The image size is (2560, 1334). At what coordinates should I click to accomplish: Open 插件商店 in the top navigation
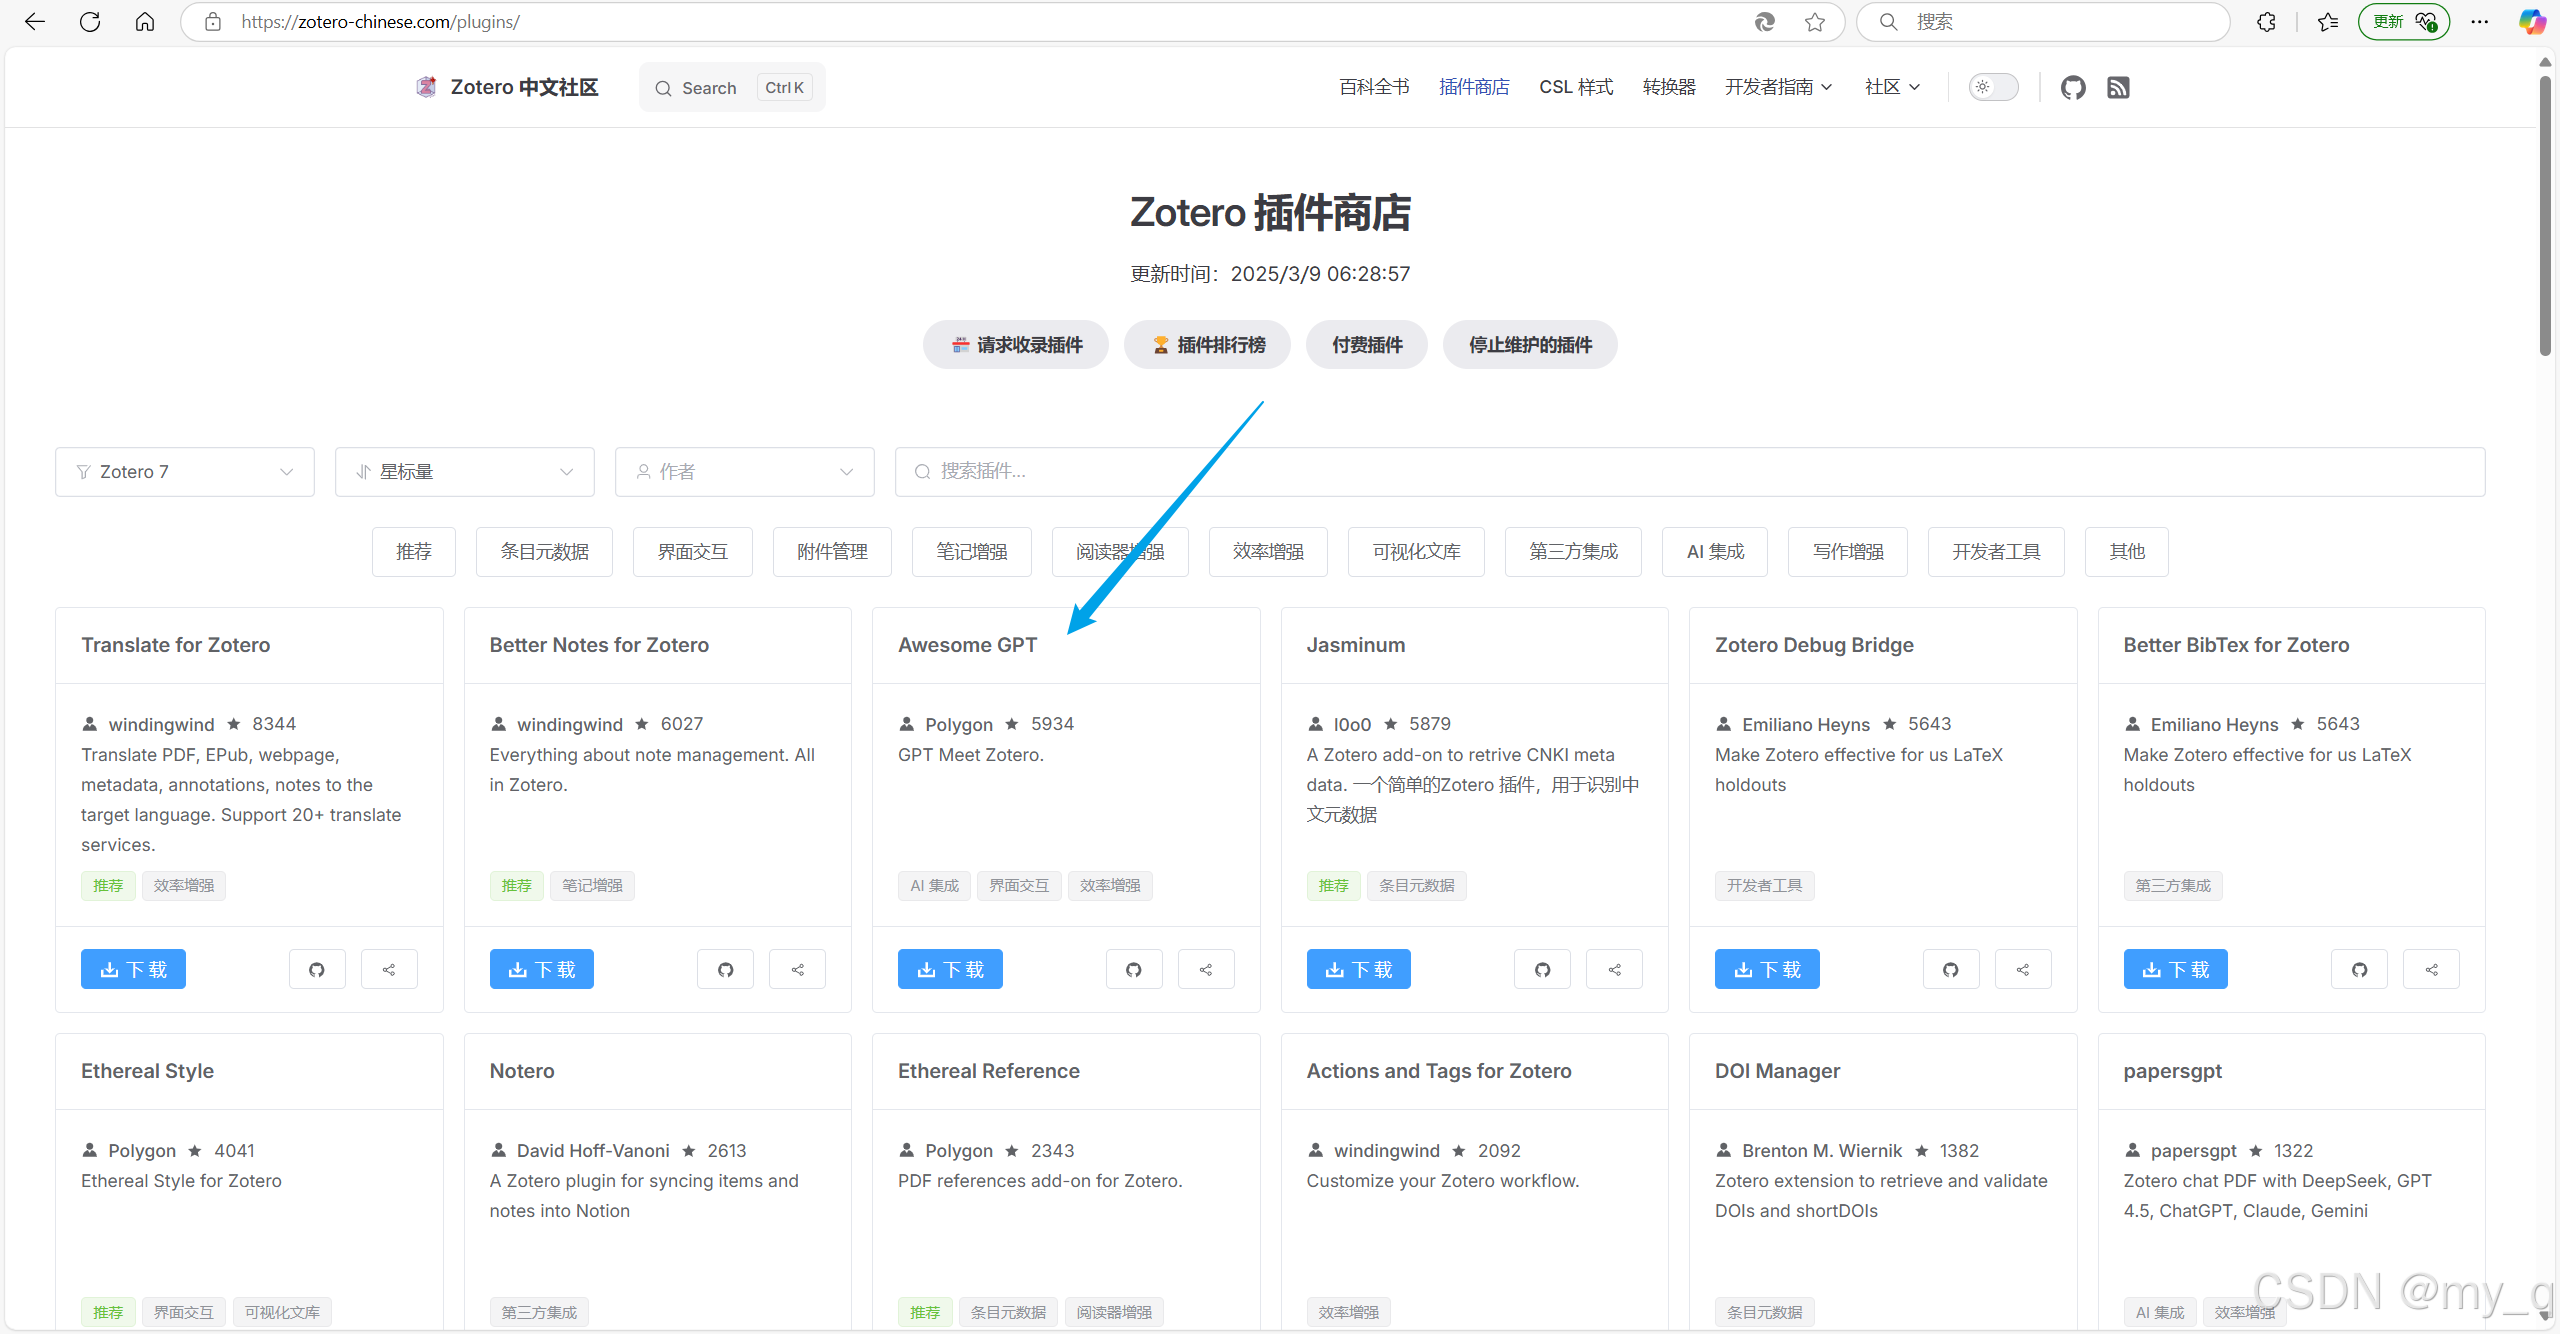click(x=1474, y=87)
